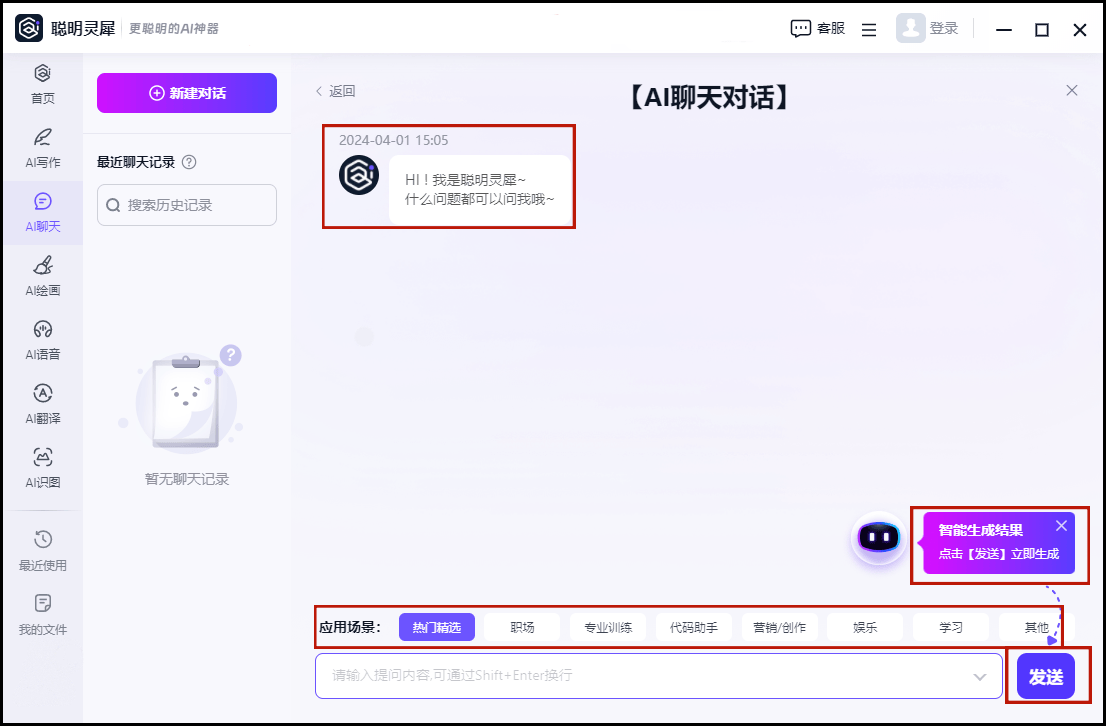Open 最近使用 recent history icon
The width and height of the screenshot is (1106, 726).
pos(42,541)
